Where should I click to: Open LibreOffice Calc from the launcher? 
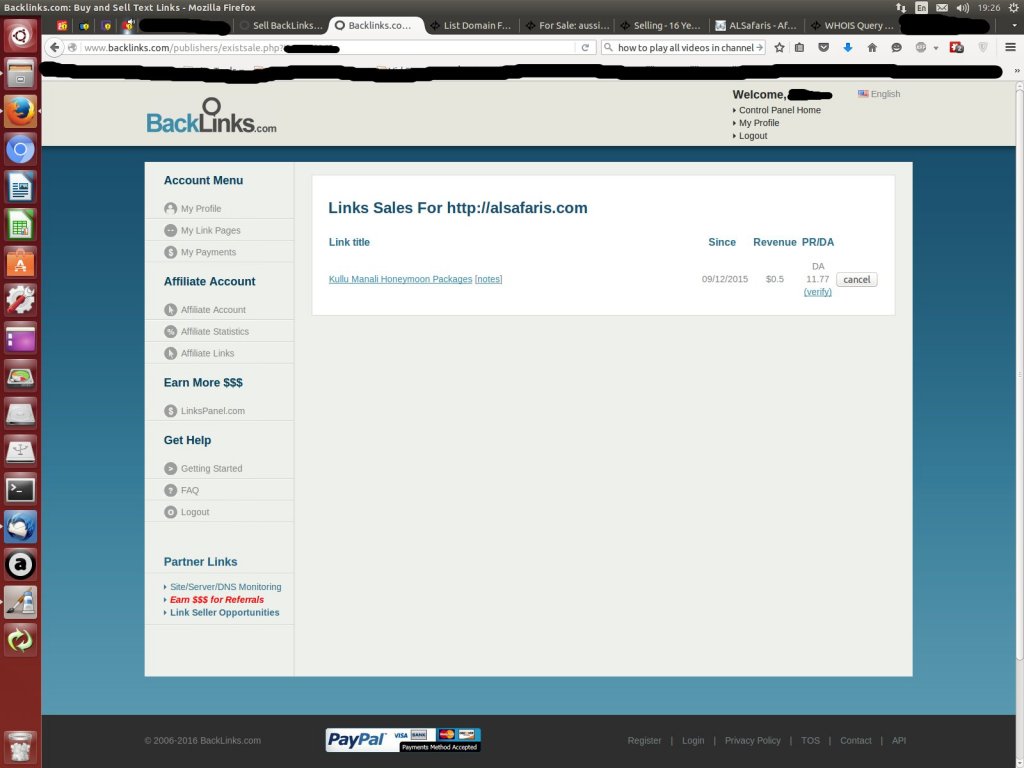20,225
